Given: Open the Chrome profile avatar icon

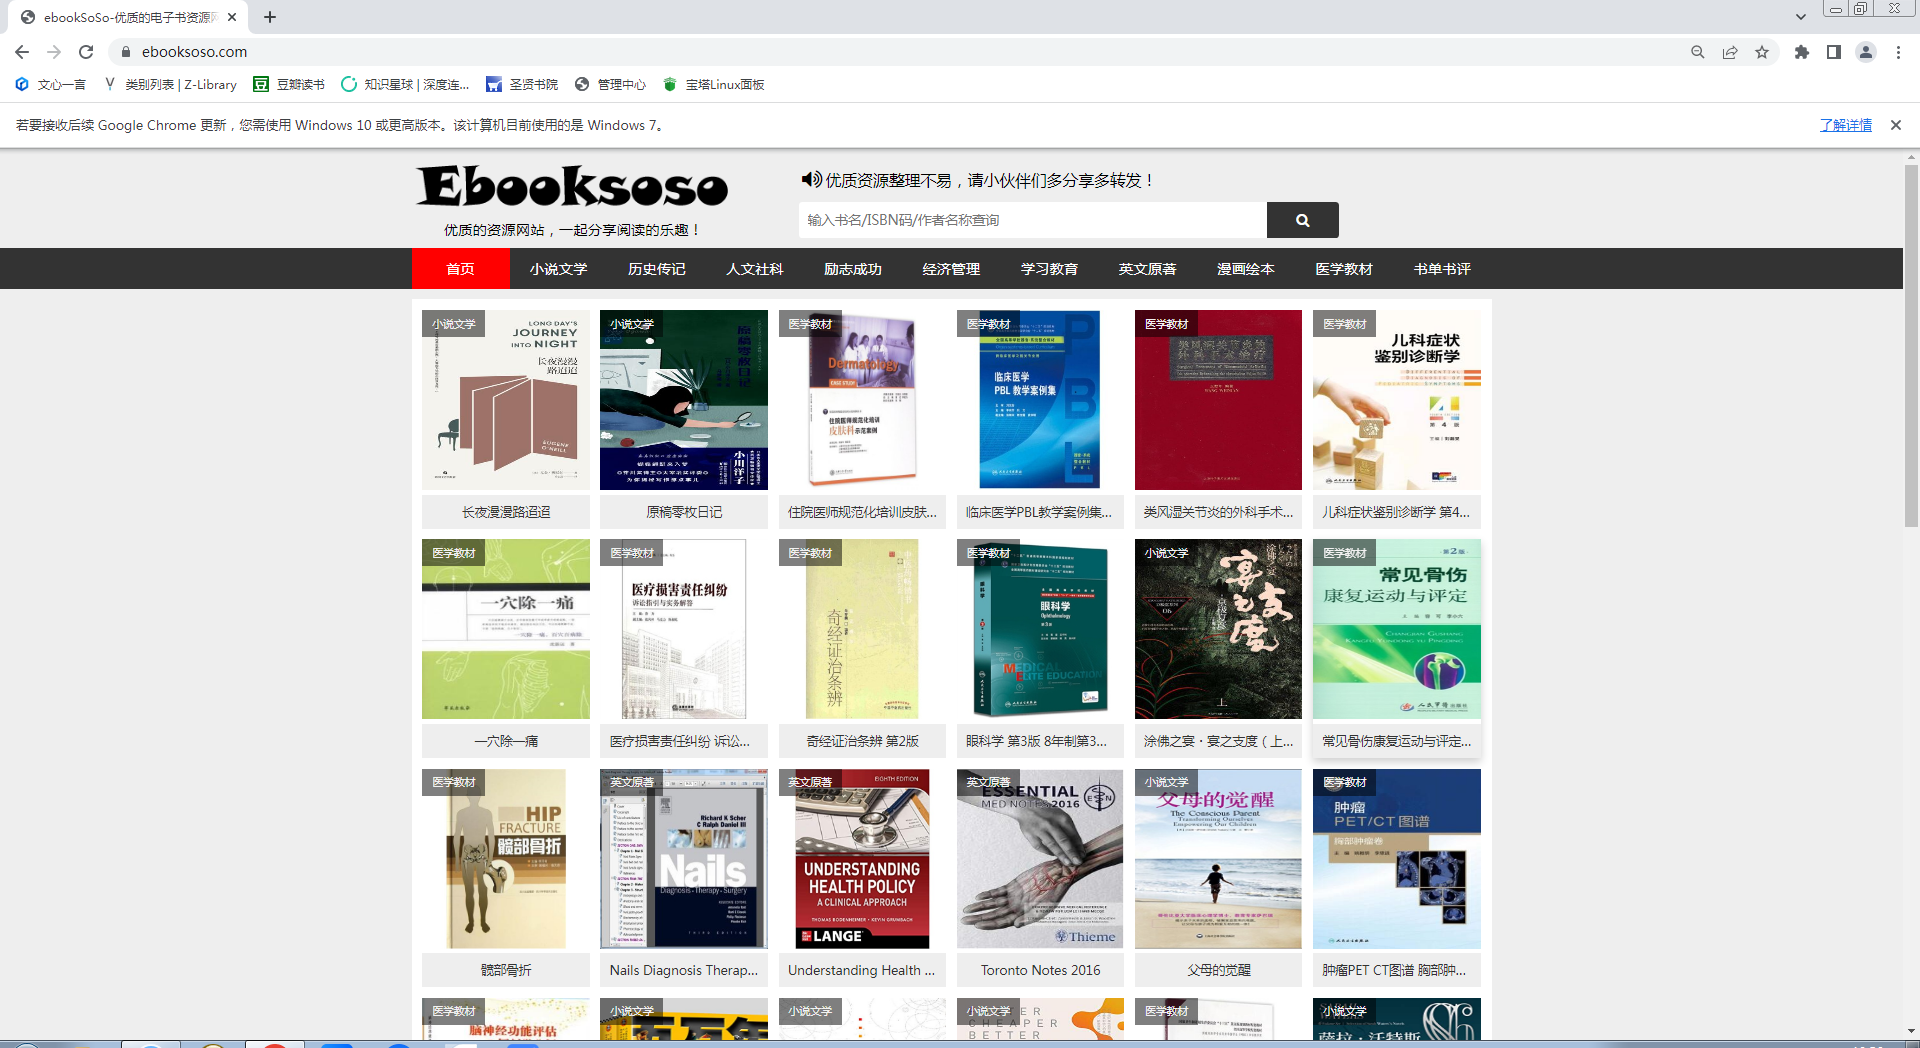Looking at the screenshot, I should [1865, 52].
